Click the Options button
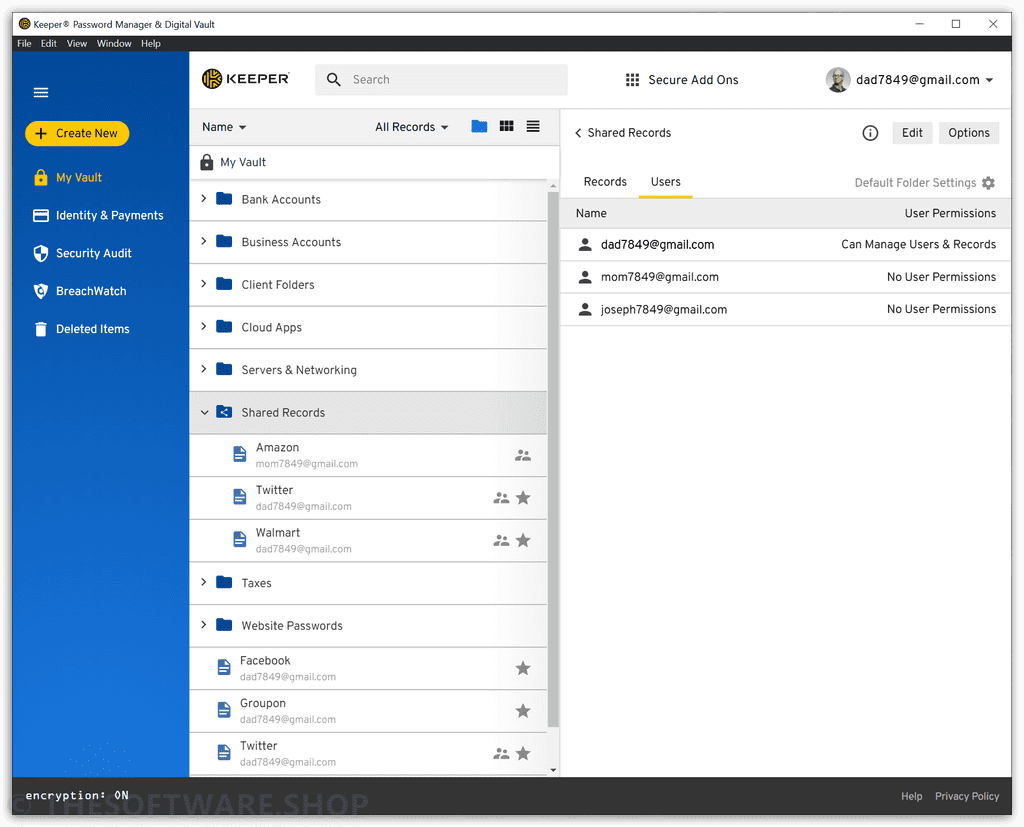The width and height of the screenshot is (1024, 827). point(968,133)
